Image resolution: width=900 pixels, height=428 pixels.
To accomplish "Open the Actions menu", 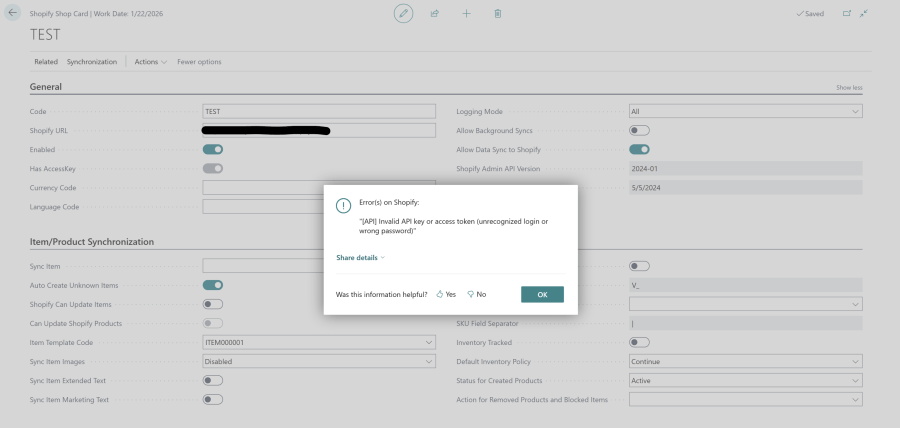I will [x=150, y=62].
